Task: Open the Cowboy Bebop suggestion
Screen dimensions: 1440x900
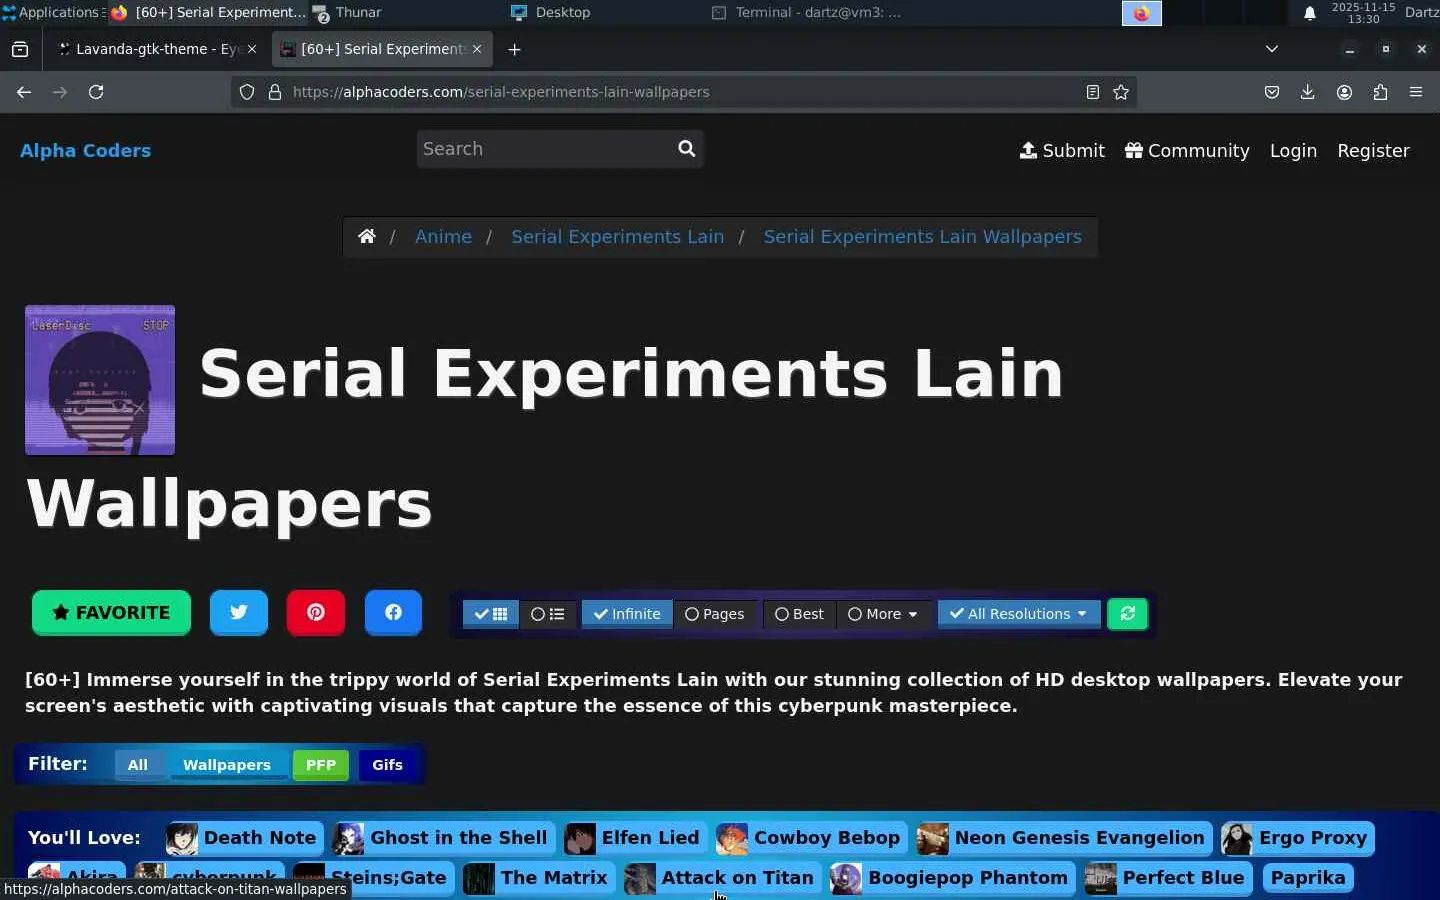Action: (810, 838)
